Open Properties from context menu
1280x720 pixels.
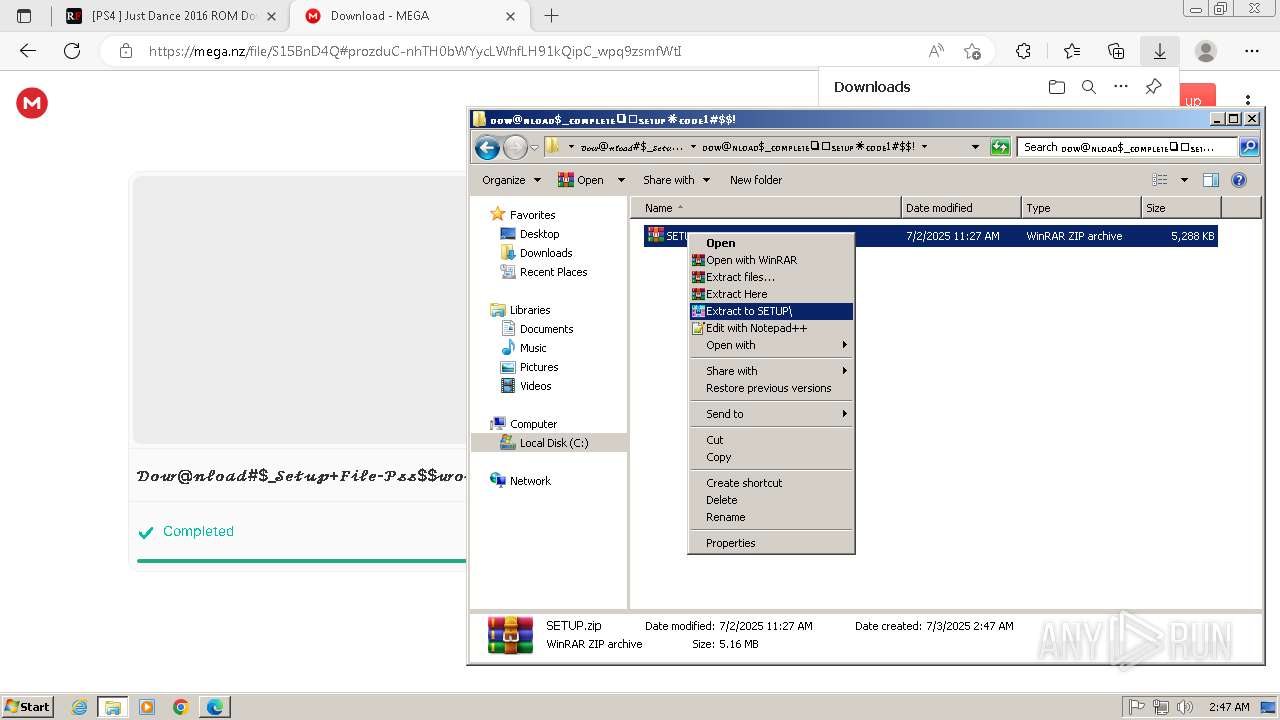[x=771, y=543]
